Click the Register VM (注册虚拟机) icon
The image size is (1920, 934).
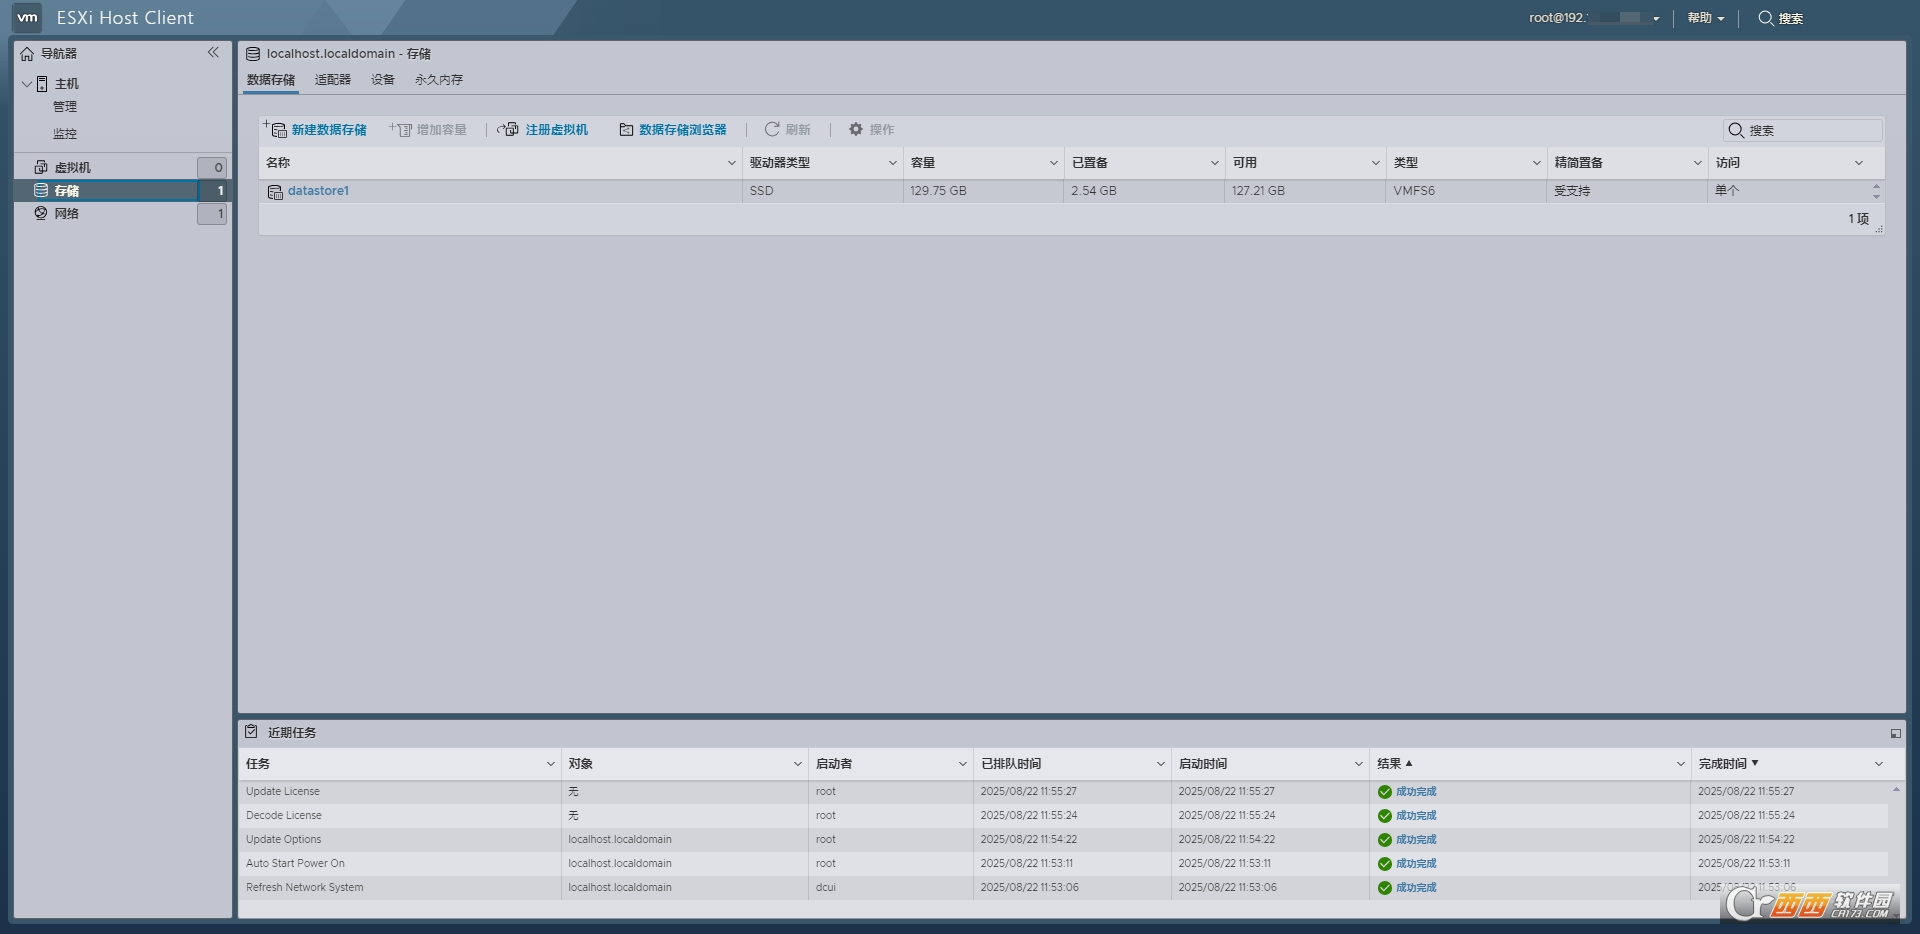508,129
